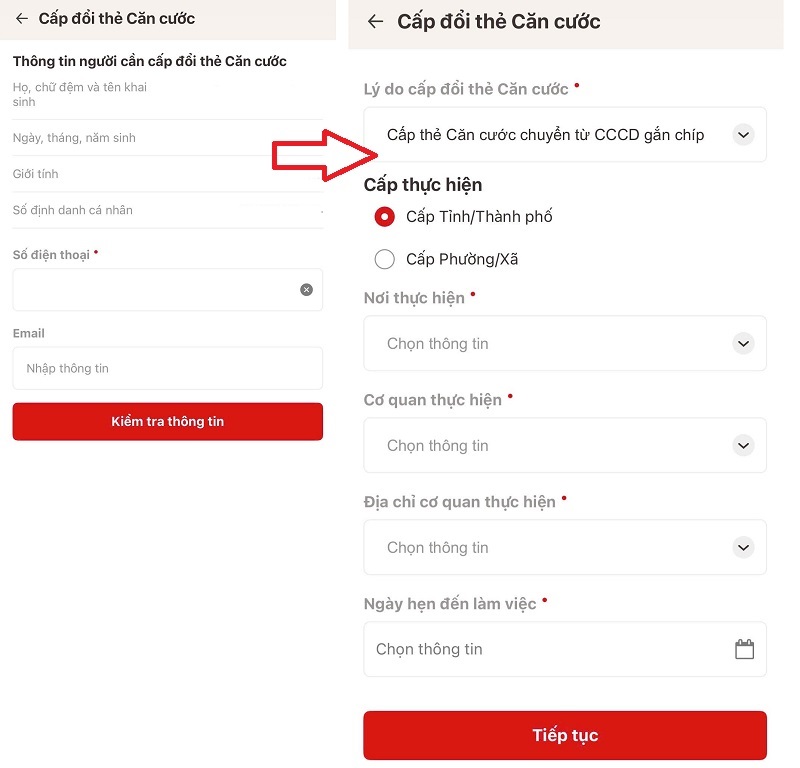Screen dimensions: 800x768
Task: Click the Ngày, tháng, năm sinh row
Action: [x=167, y=138]
